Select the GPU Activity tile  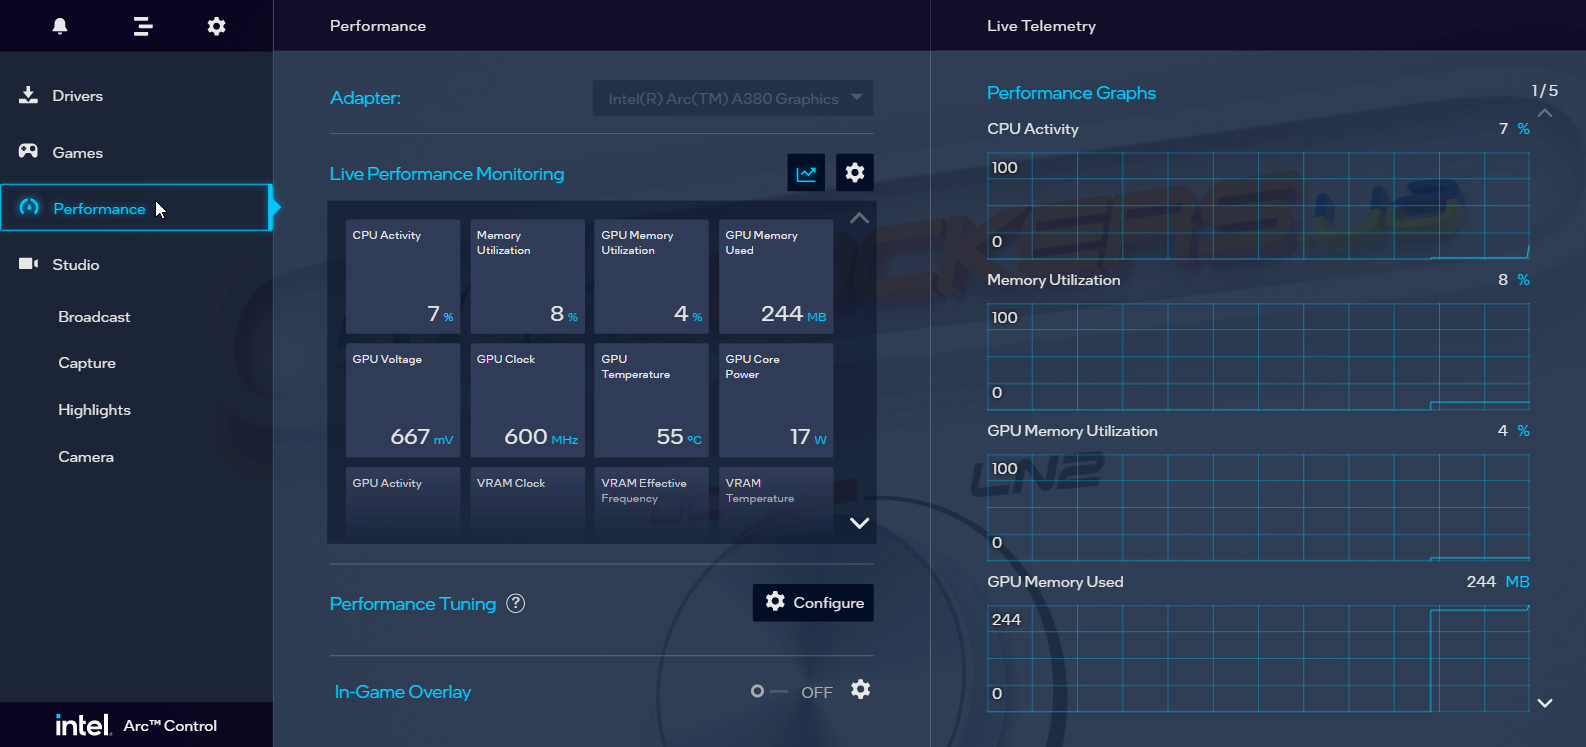tap(403, 504)
